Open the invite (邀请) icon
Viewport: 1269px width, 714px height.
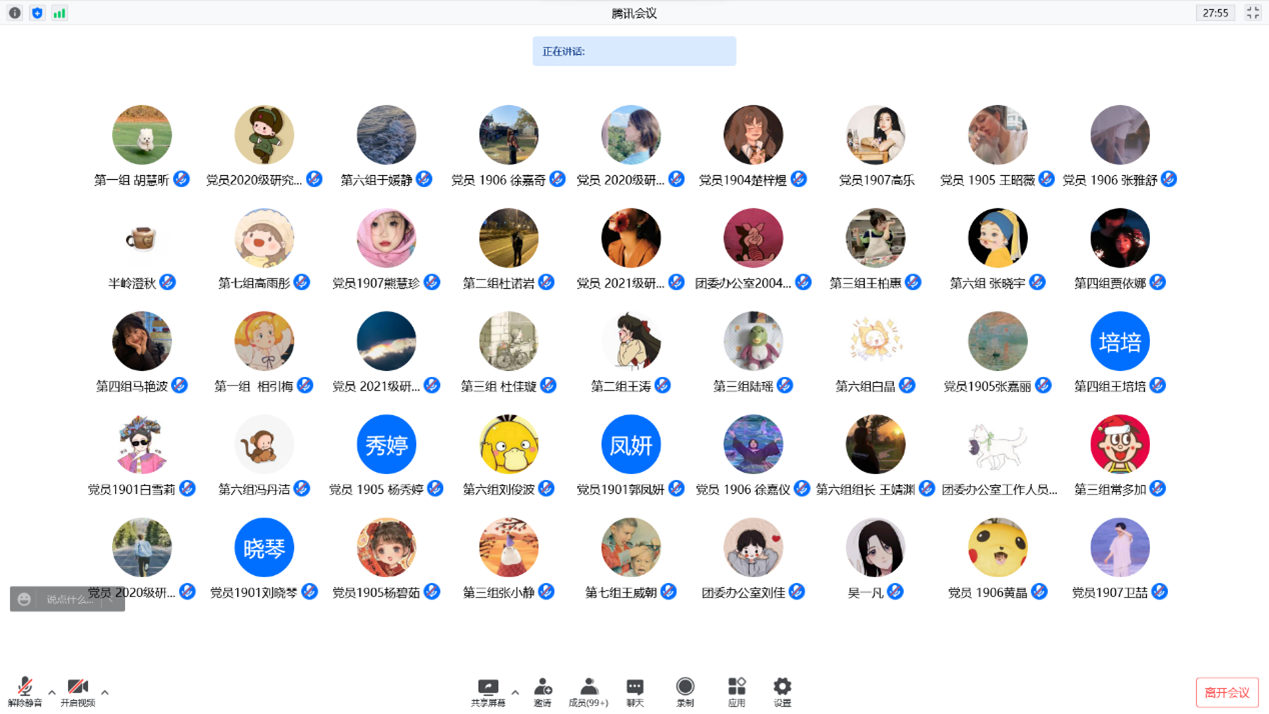542,690
